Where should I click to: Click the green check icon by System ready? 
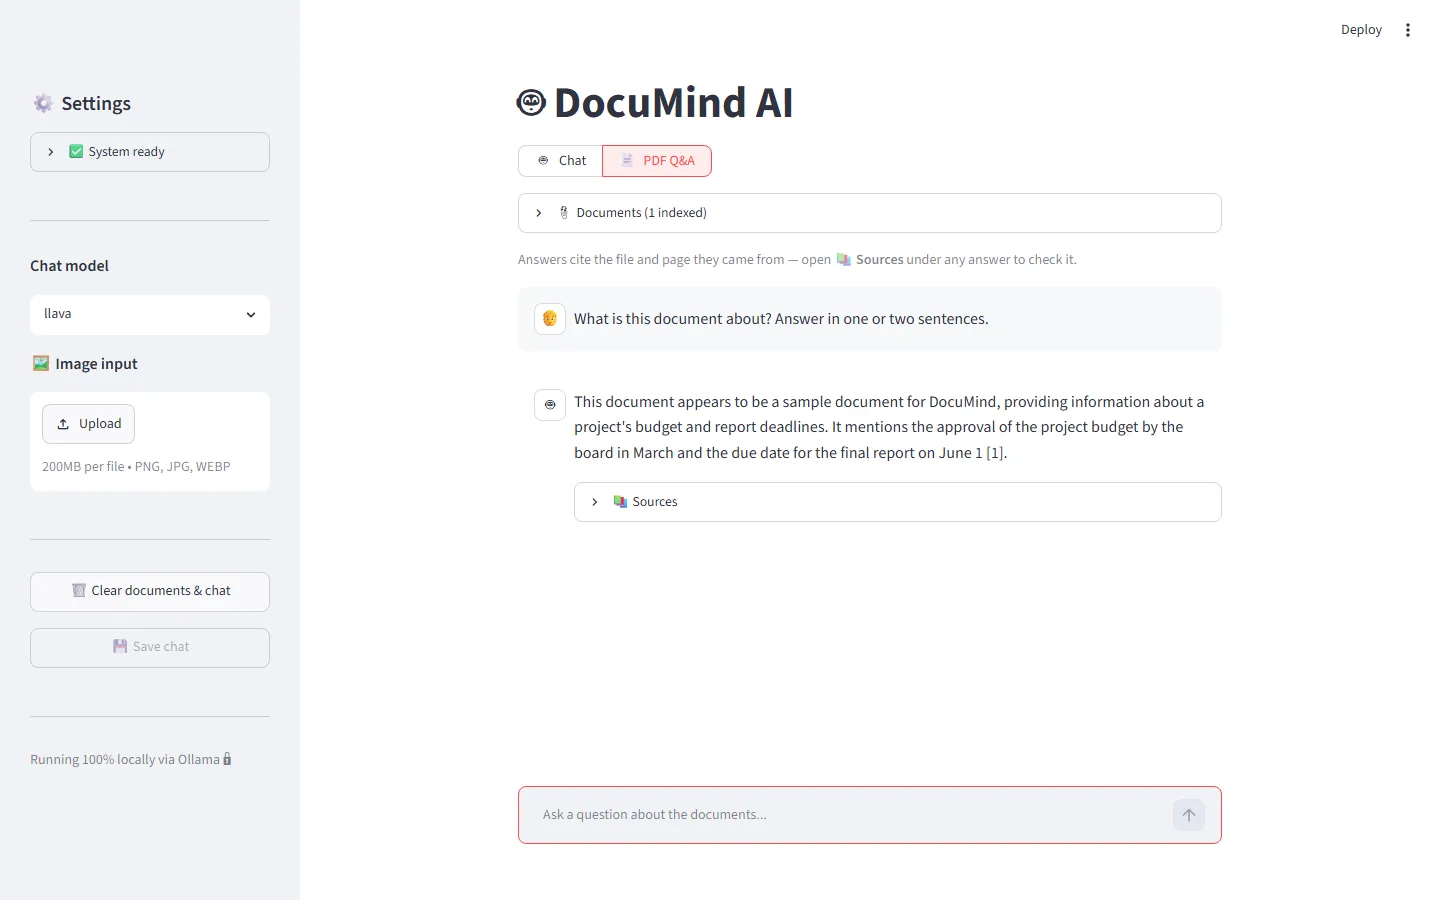(x=76, y=152)
